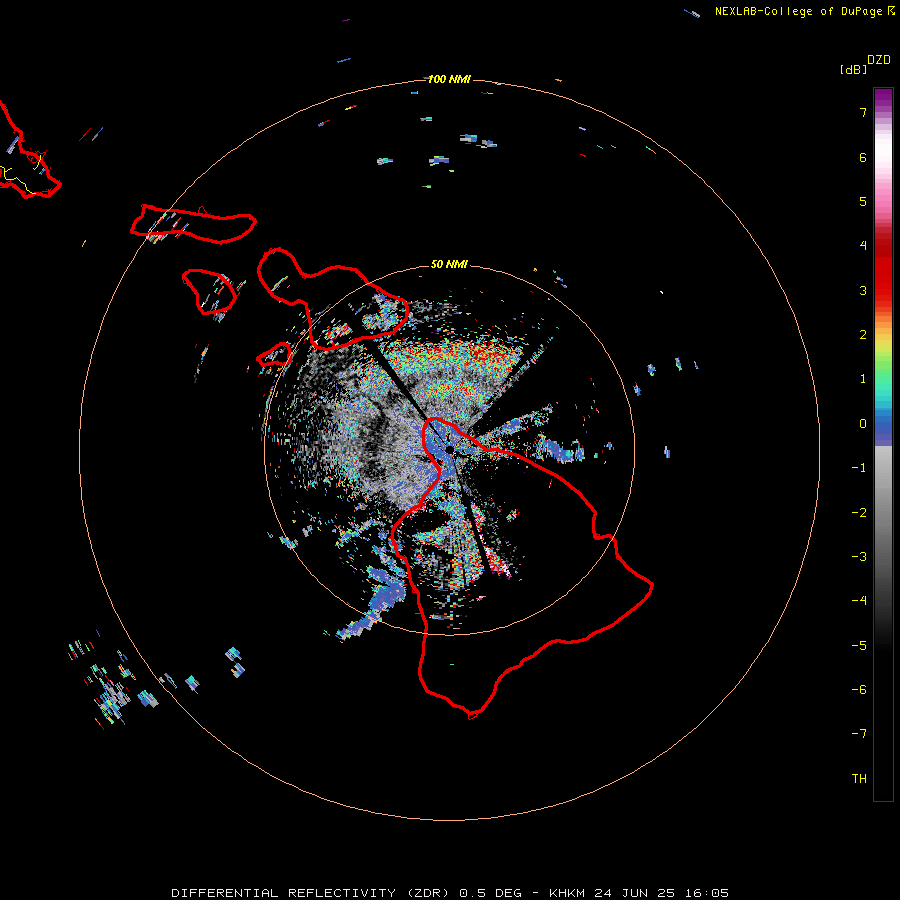Screen dimensions: 900x900
Task: Click the 50 NMI range ring label
Action: (449, 264)
